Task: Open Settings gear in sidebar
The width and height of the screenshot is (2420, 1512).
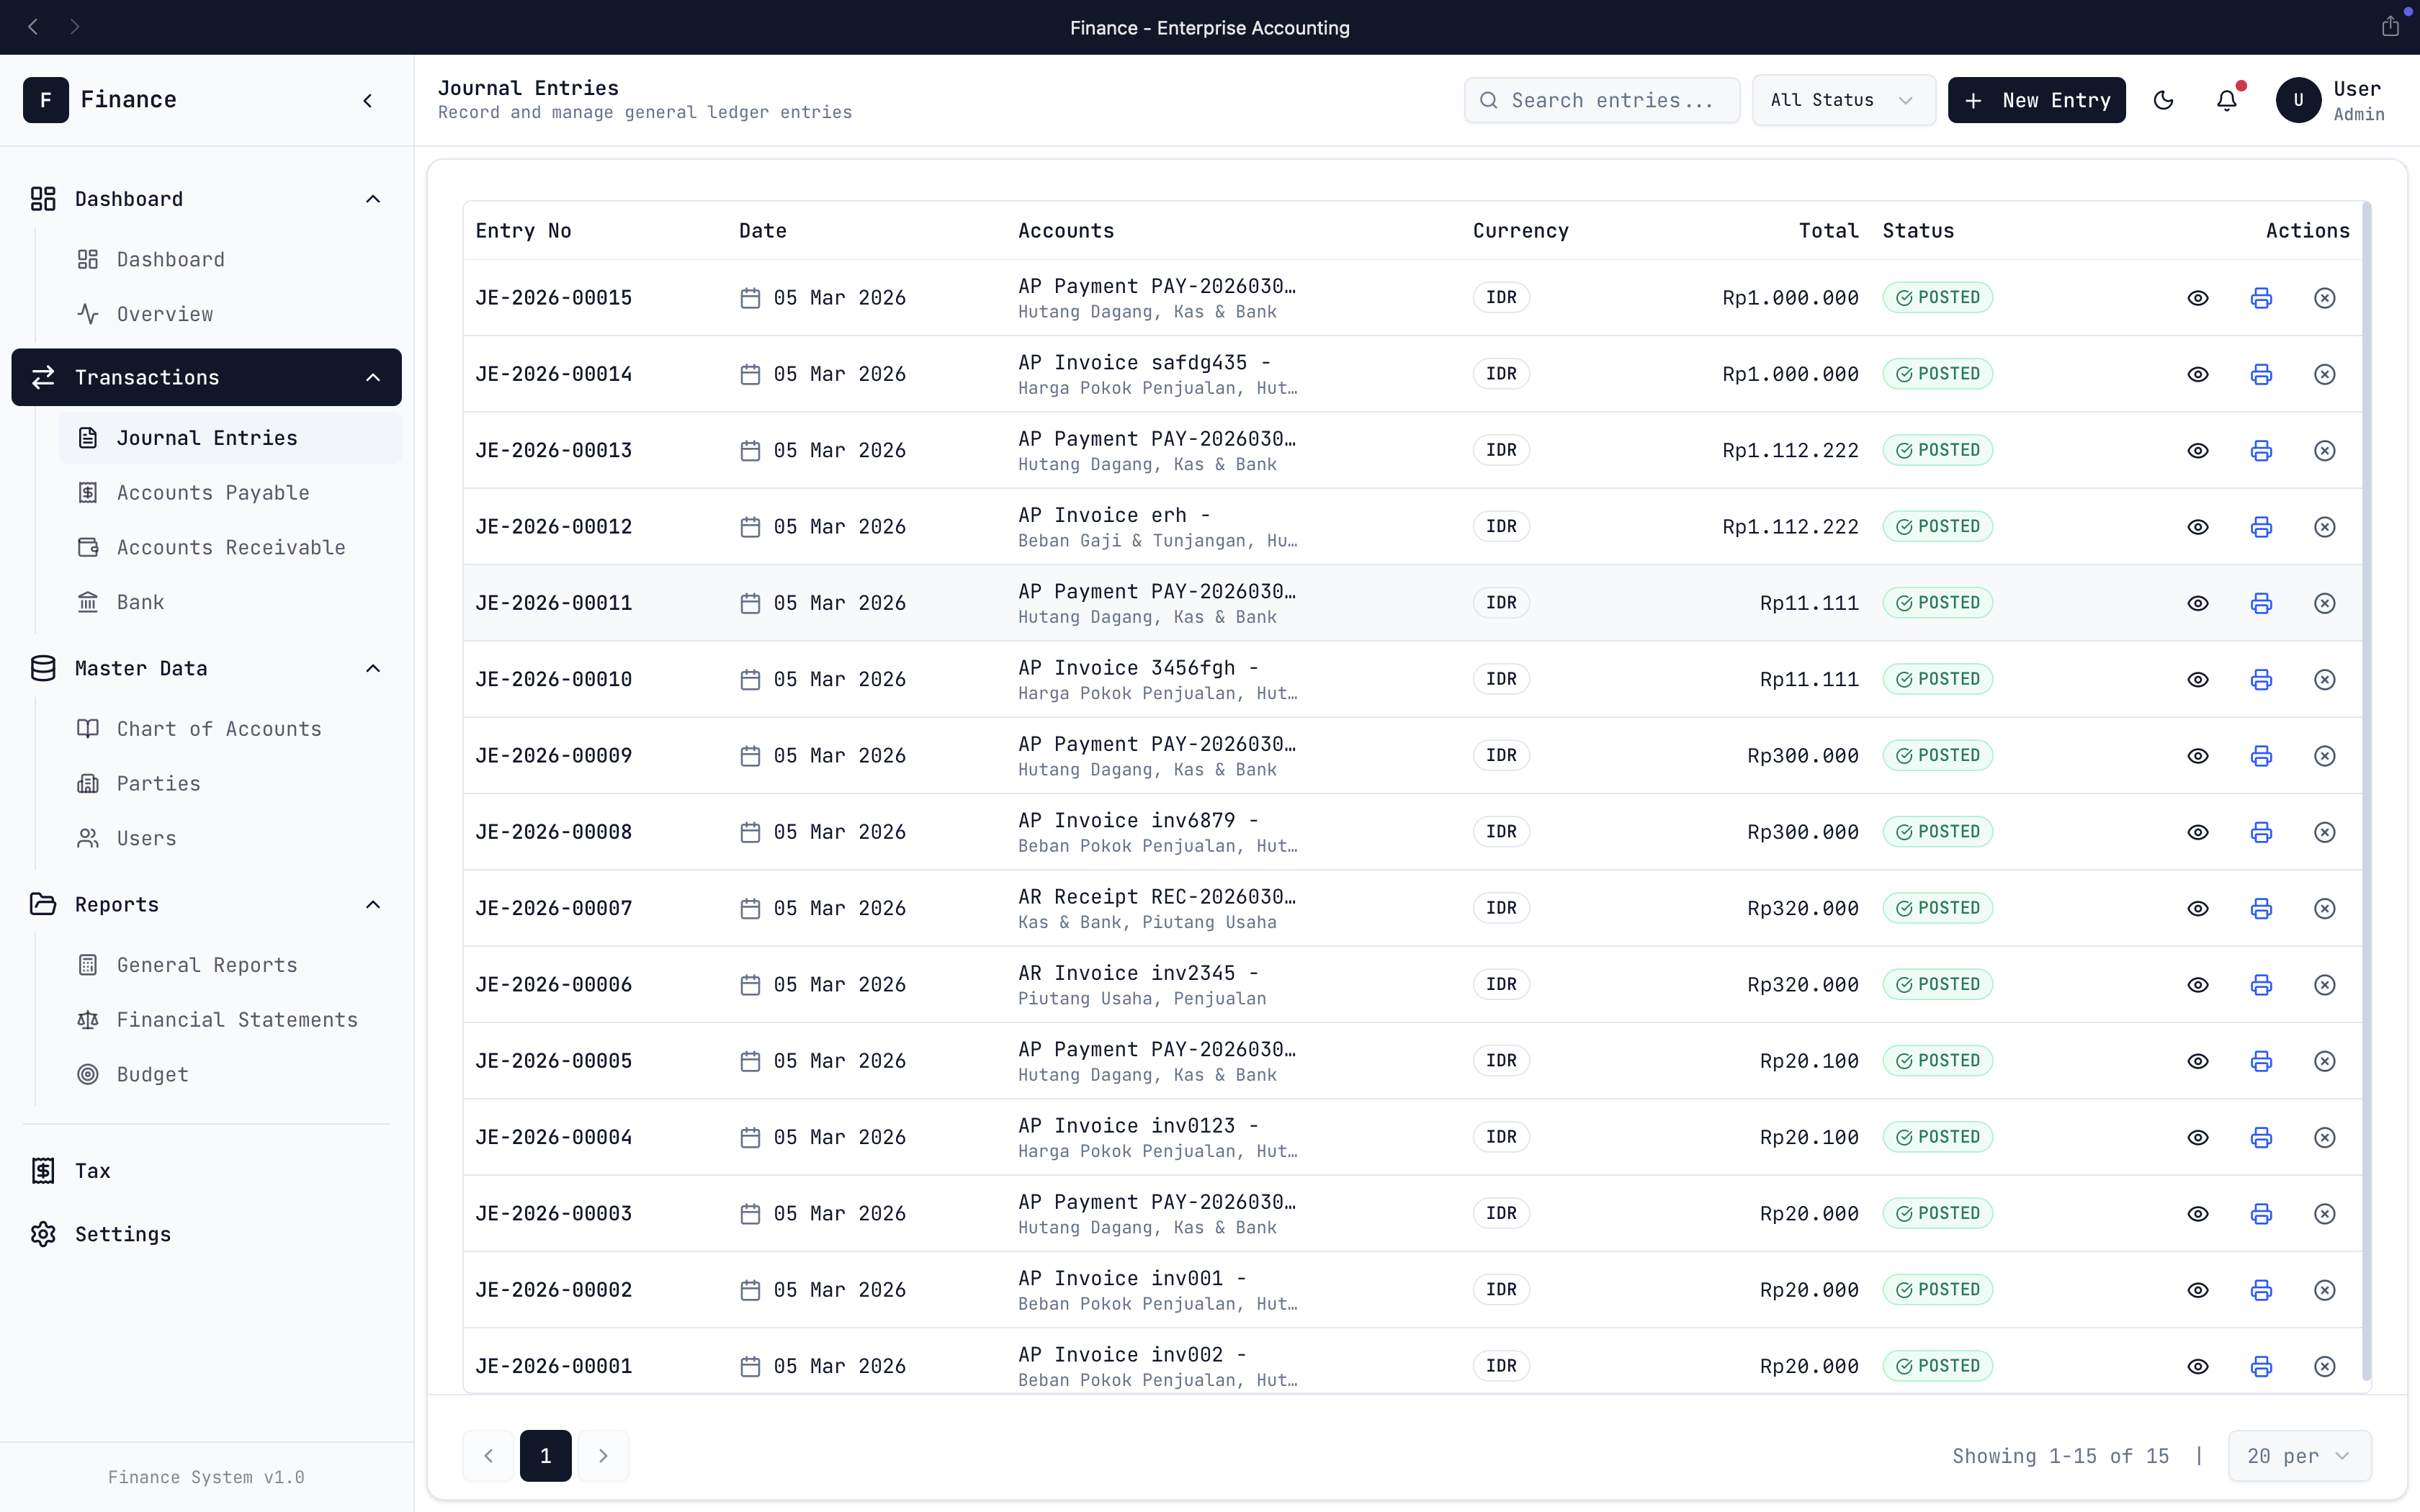Action: click(43, 1234)
